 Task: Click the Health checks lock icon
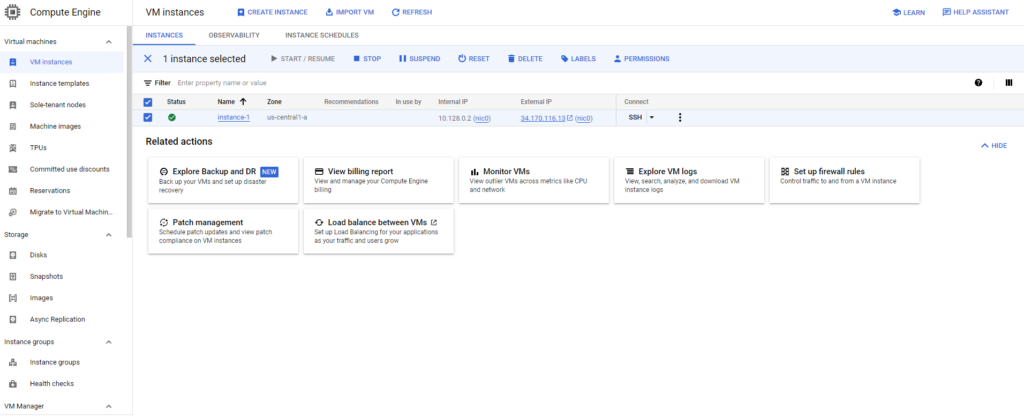[x=12, y=384]
